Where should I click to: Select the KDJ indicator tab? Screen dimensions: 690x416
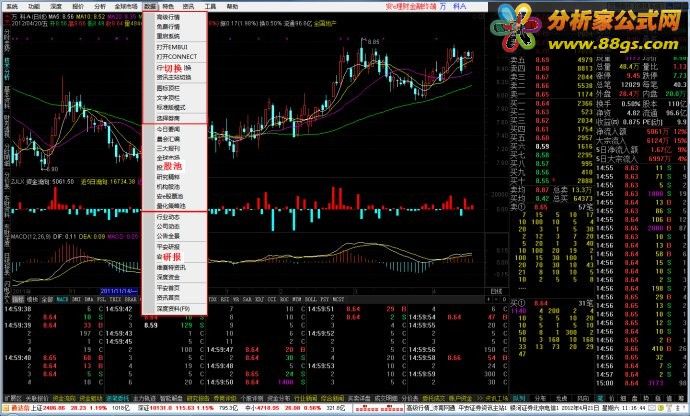[259, 299]
